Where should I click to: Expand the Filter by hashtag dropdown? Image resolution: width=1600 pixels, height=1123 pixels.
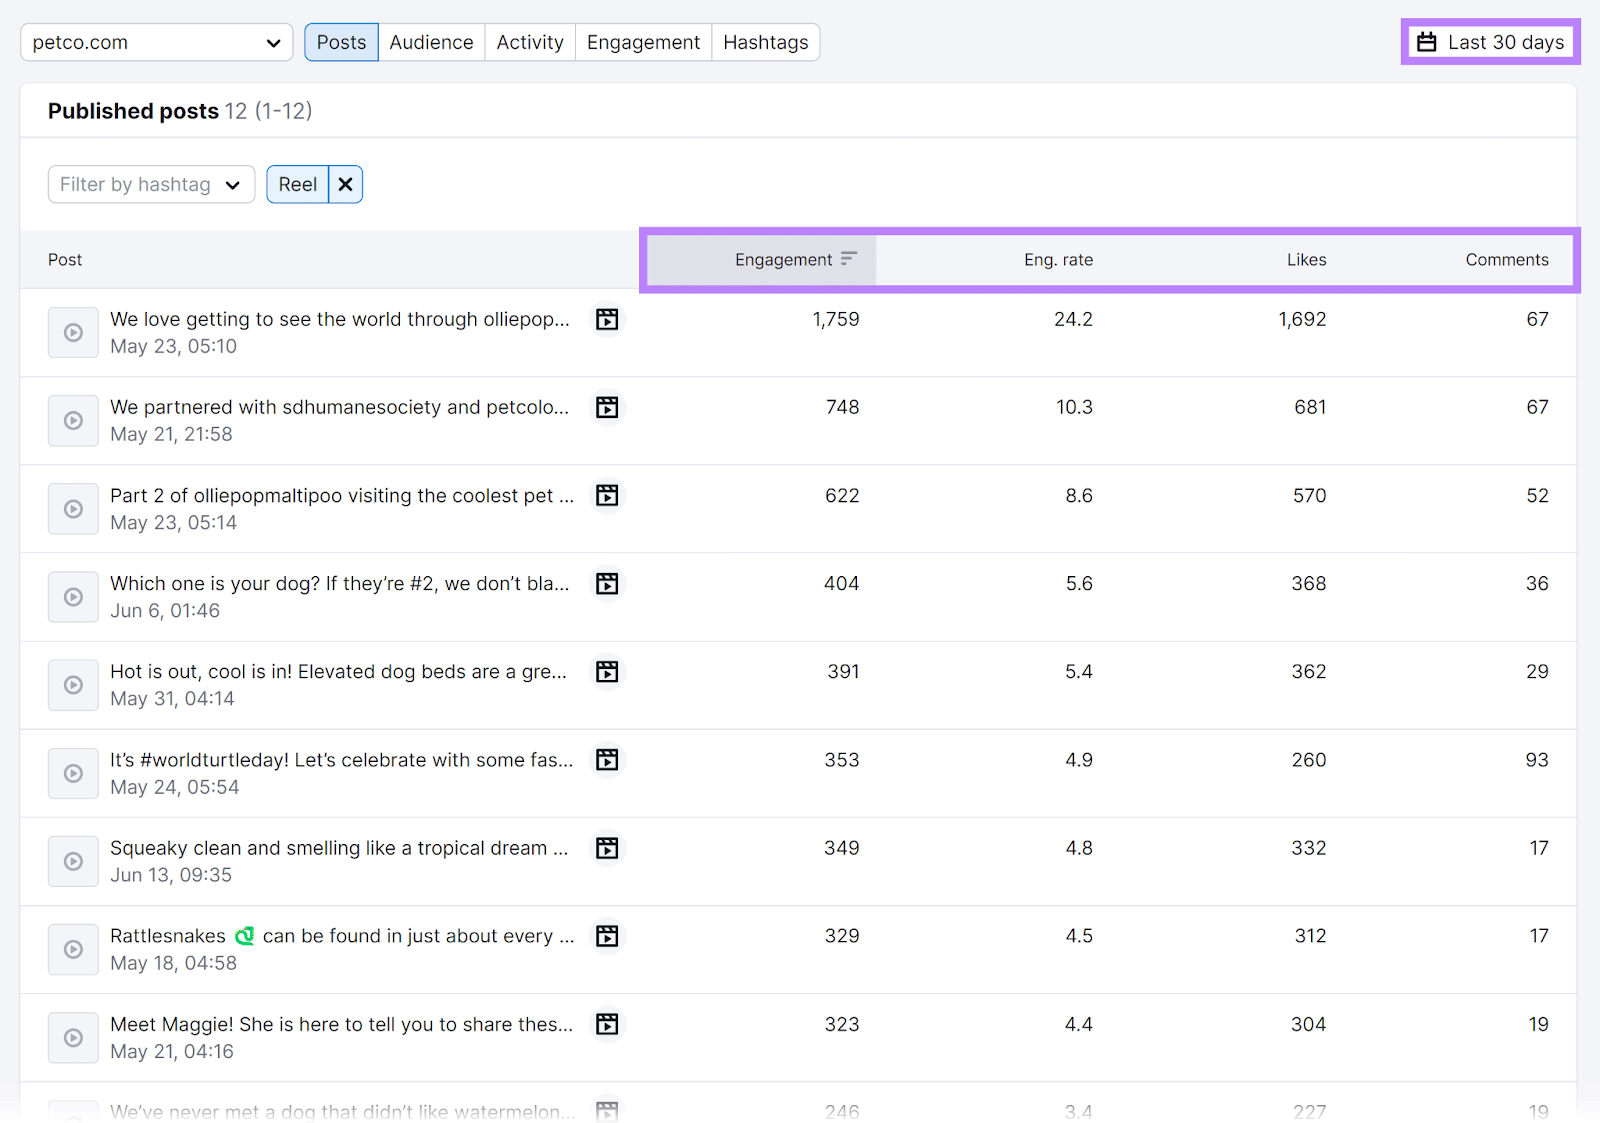coord(150,184)
